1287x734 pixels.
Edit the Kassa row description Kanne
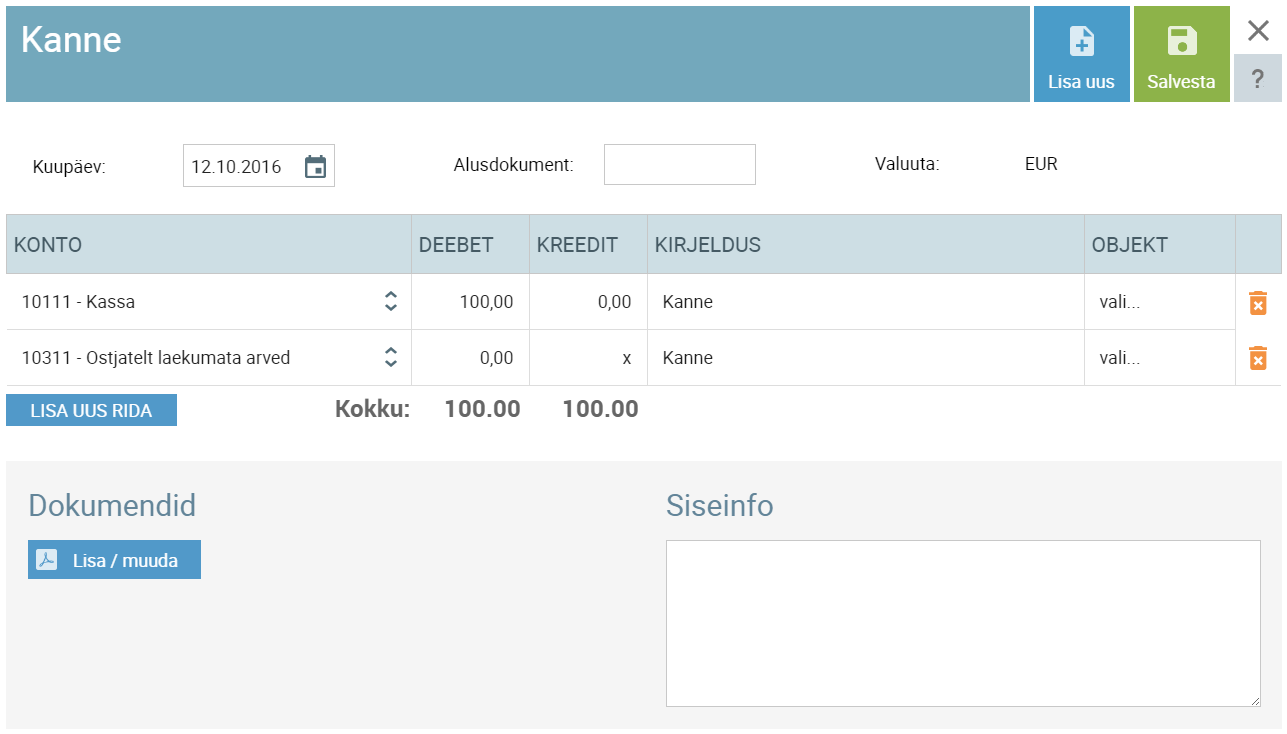click(x=864, y=302)
